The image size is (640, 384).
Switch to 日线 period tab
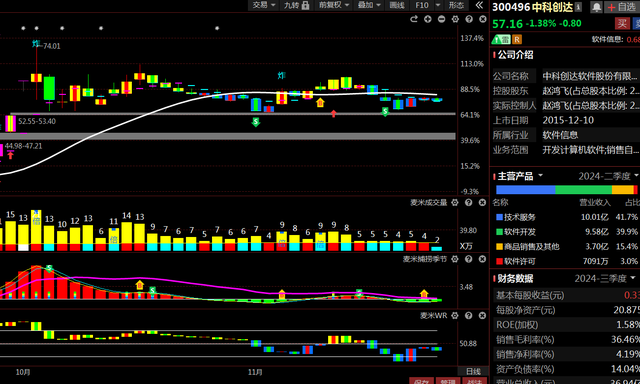click(473, 371)
